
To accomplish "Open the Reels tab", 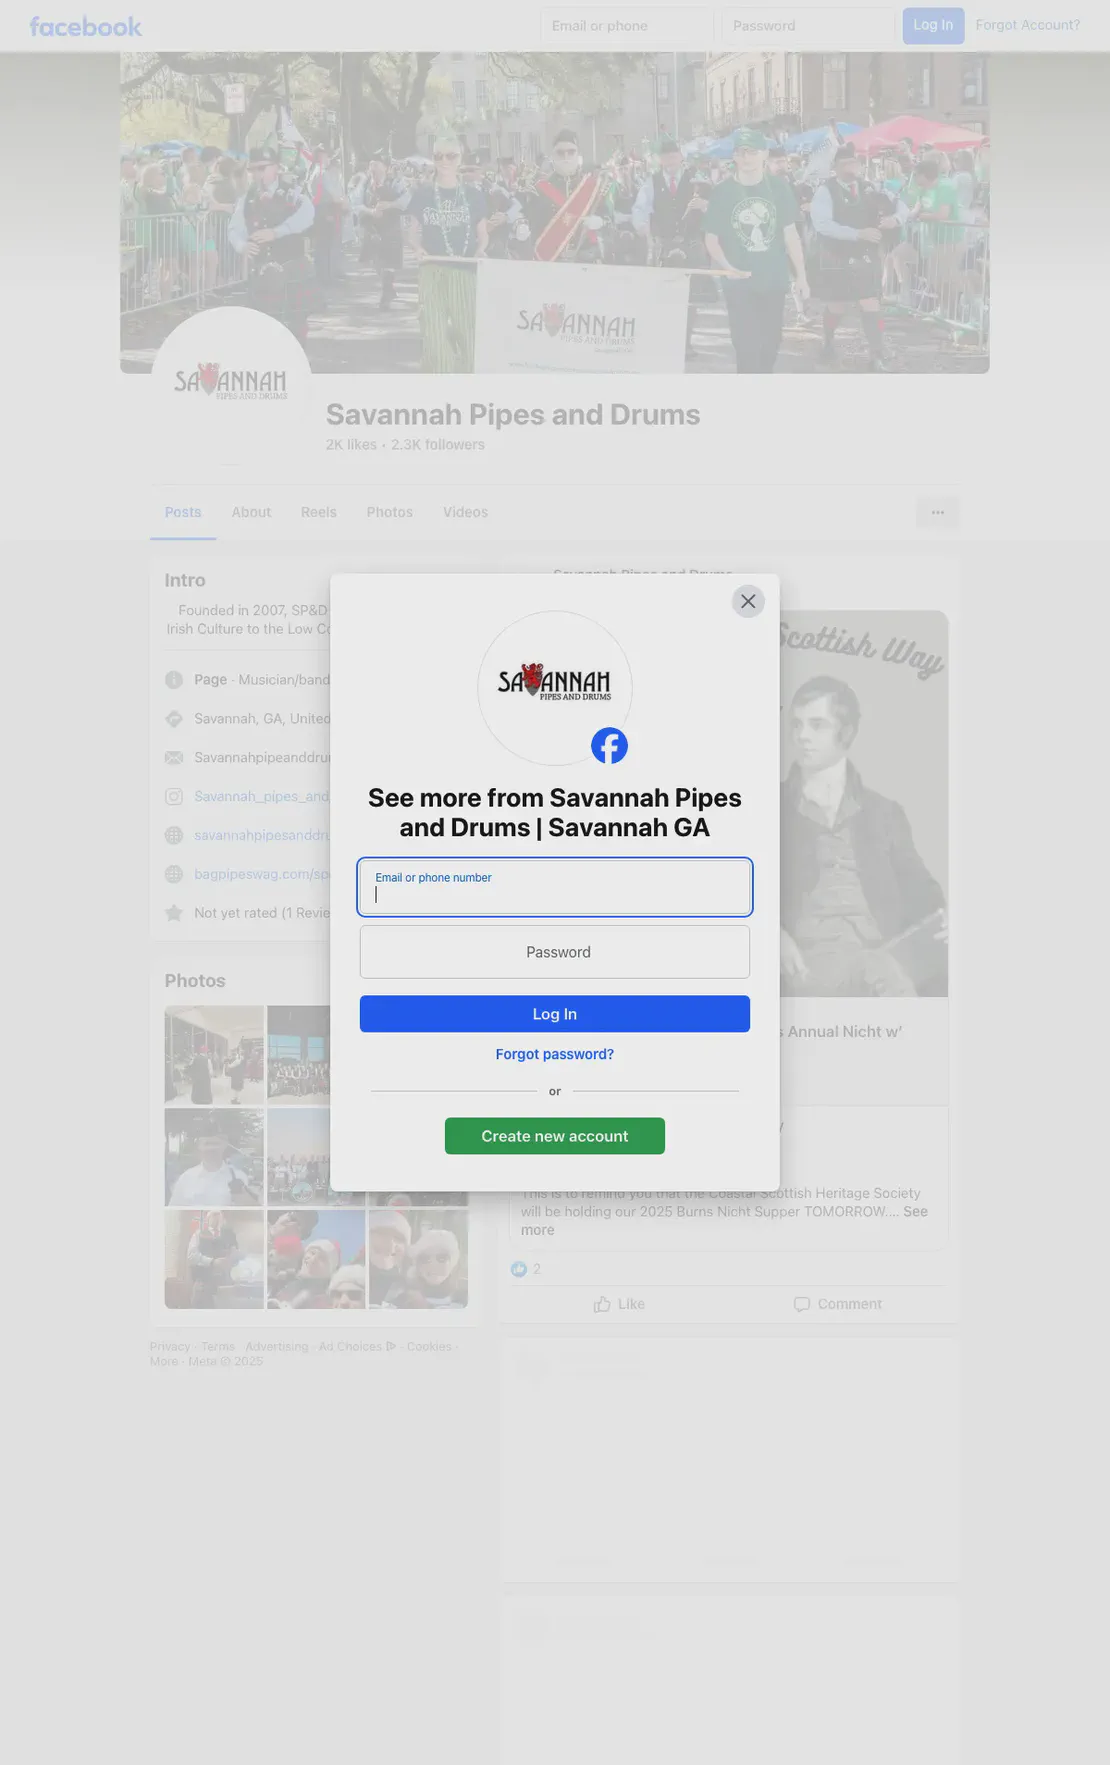I will 319,512.
